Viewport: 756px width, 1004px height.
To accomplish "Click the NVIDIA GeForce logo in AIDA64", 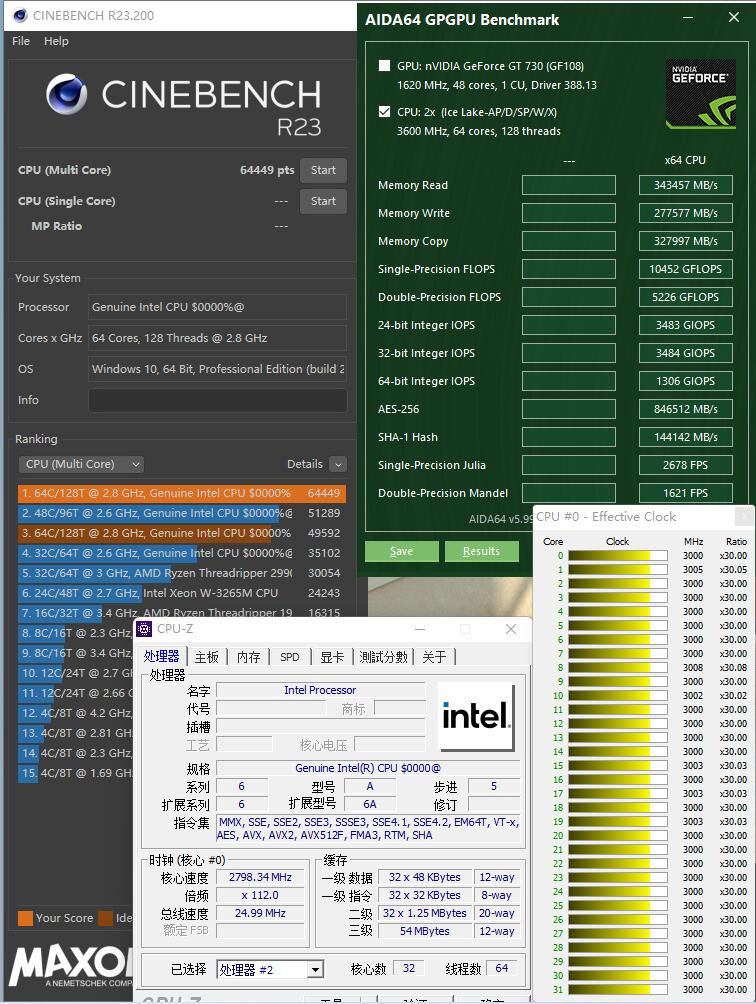I will (700, 94).
